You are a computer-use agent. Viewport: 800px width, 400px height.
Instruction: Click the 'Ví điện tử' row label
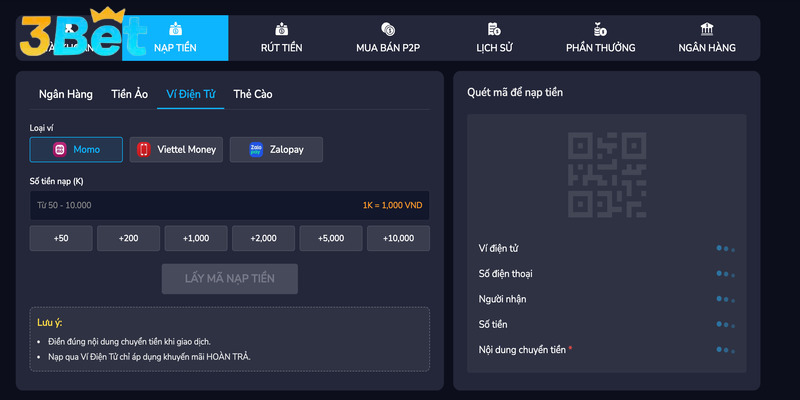pos(498,248)
